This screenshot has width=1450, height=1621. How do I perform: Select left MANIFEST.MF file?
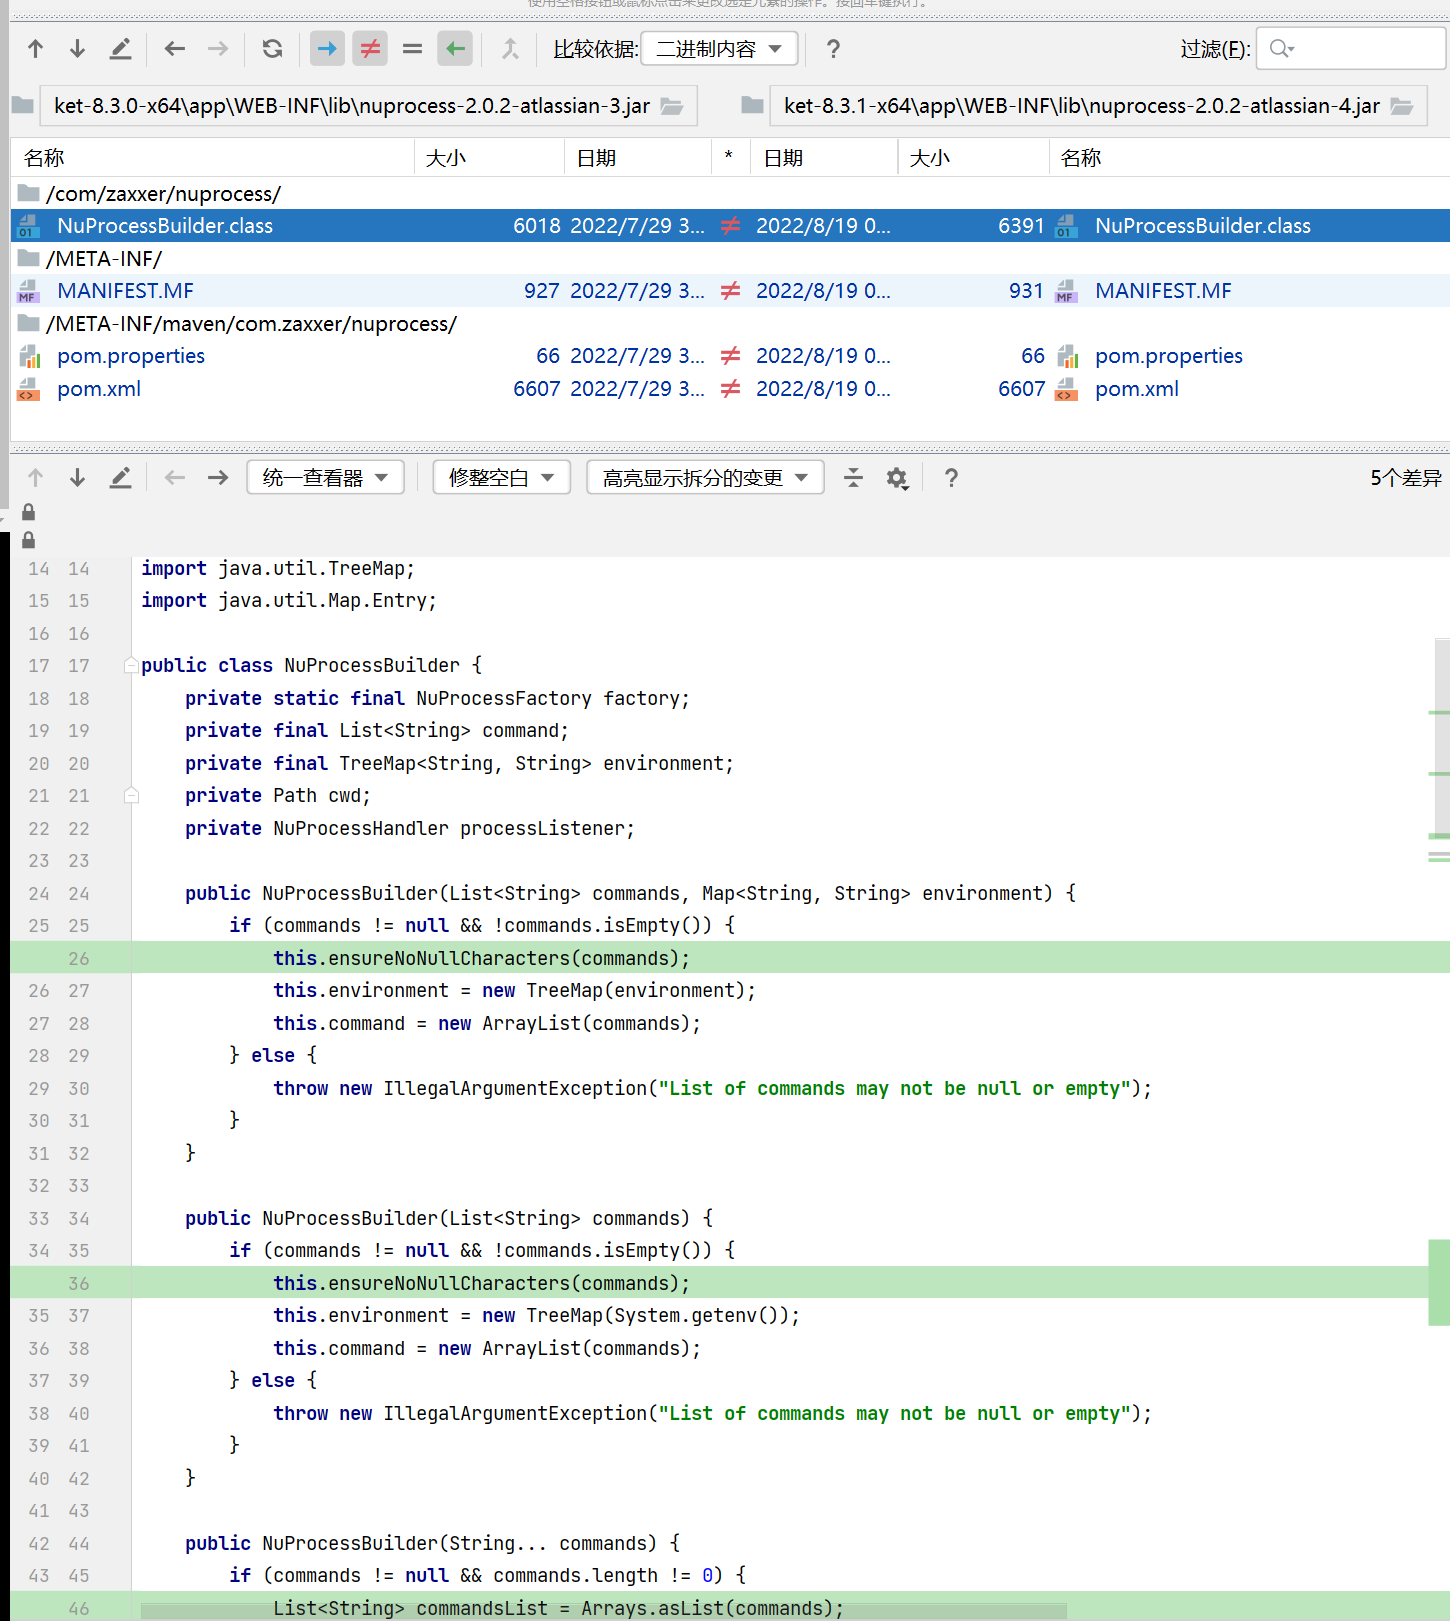point(126,291)
